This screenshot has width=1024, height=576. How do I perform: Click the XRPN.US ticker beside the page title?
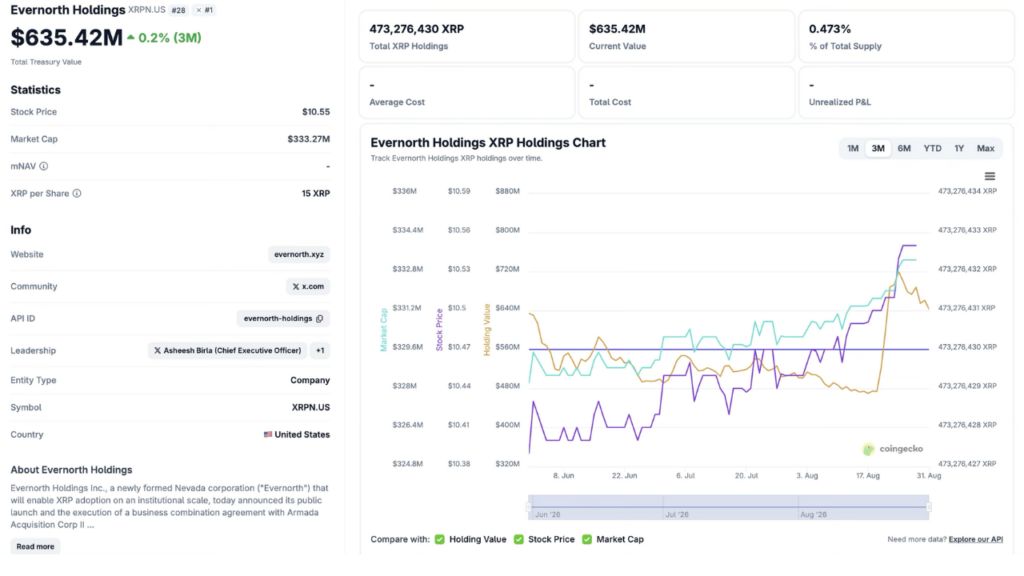(147, 10)
